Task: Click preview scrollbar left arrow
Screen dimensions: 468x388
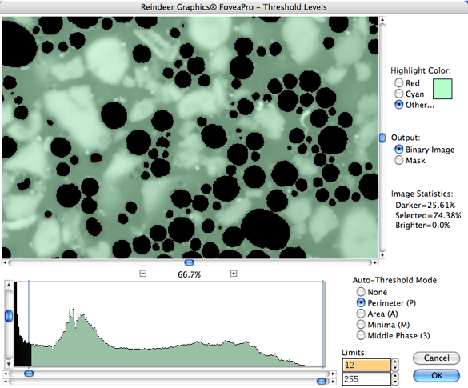Action: click(5, 263)
